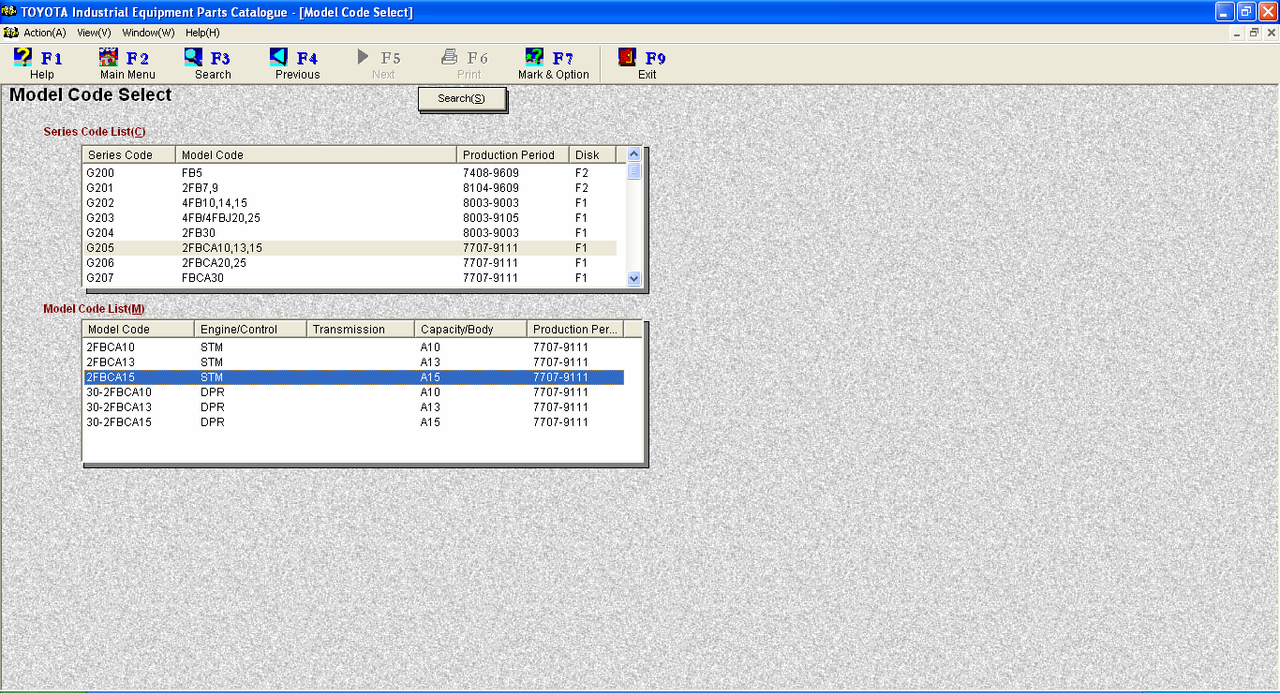Click the Search(S) button

462,99
